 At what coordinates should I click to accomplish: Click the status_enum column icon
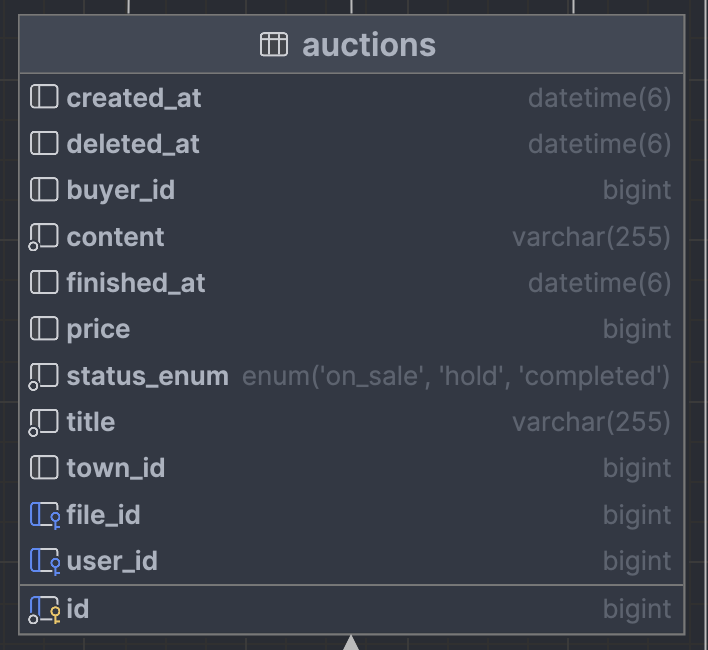point(43,376)
